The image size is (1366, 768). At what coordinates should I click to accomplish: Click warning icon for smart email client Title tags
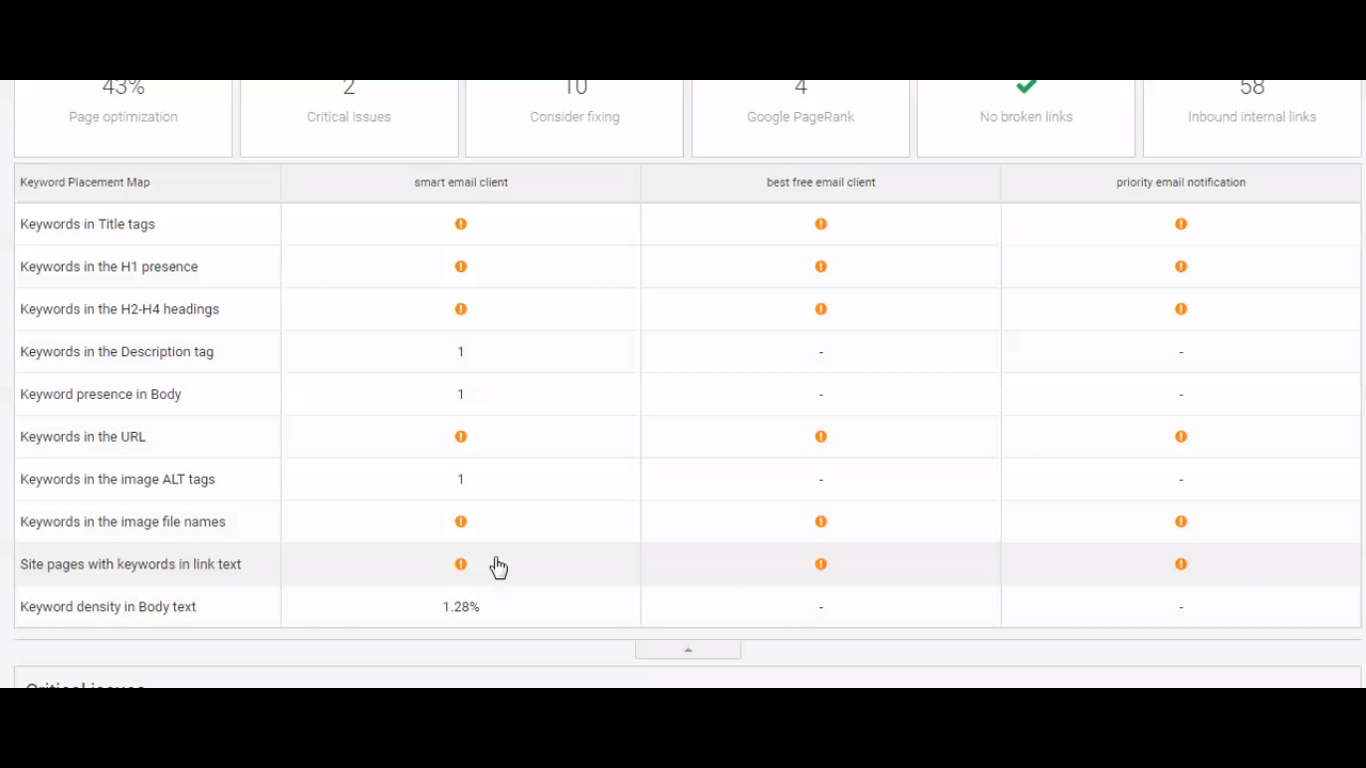click(461, 224)
